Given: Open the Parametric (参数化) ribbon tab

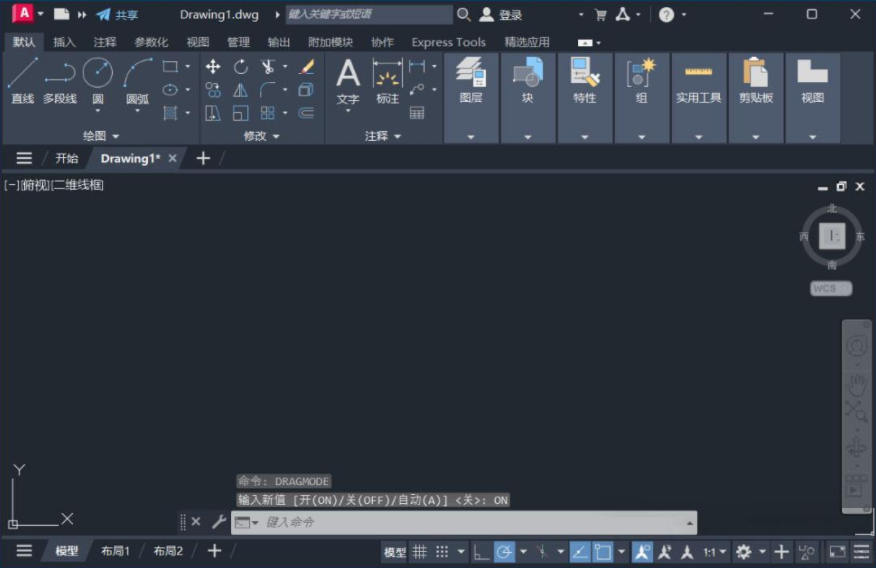Looking at the screenshot, I should point(151,42).
